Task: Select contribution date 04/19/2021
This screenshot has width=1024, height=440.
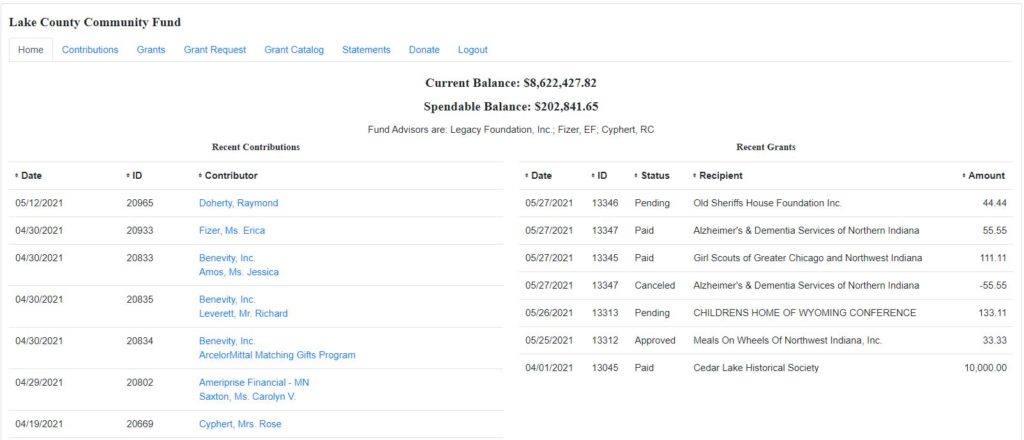Action: click(x=39, y=424)
